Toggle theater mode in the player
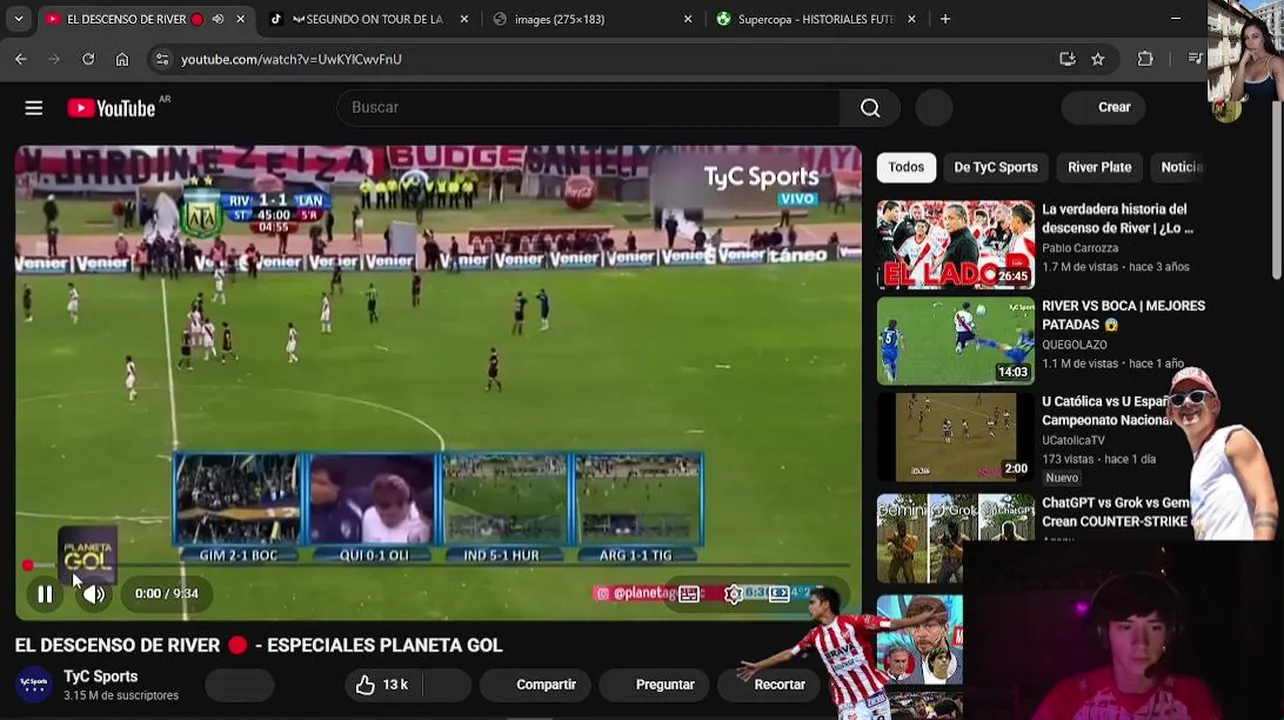The height and width of the screenshot is (720, 1284). pos(779,594)
